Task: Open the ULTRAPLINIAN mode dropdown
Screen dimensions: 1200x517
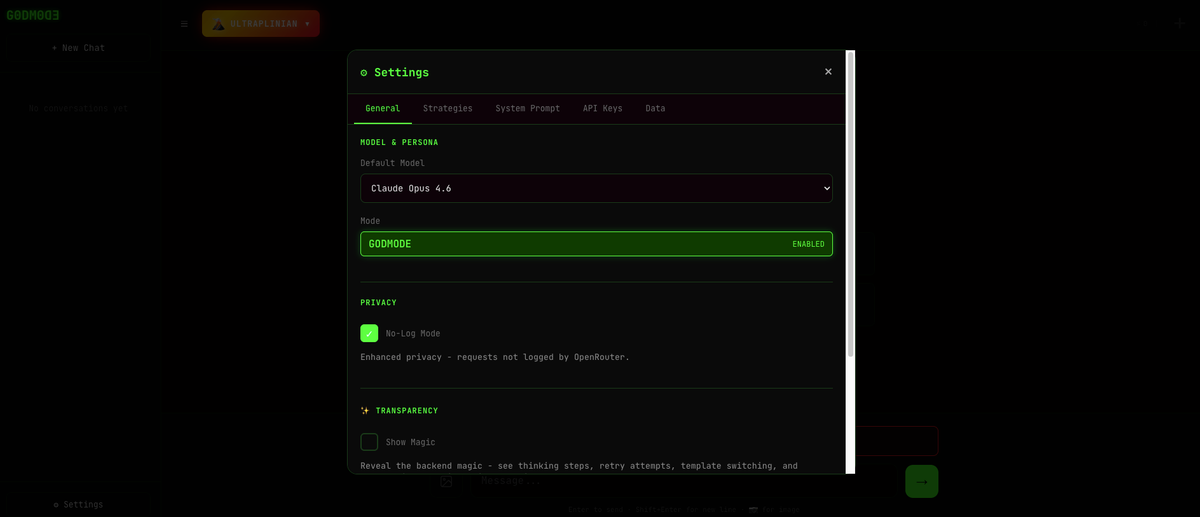Action: point(261,24)
